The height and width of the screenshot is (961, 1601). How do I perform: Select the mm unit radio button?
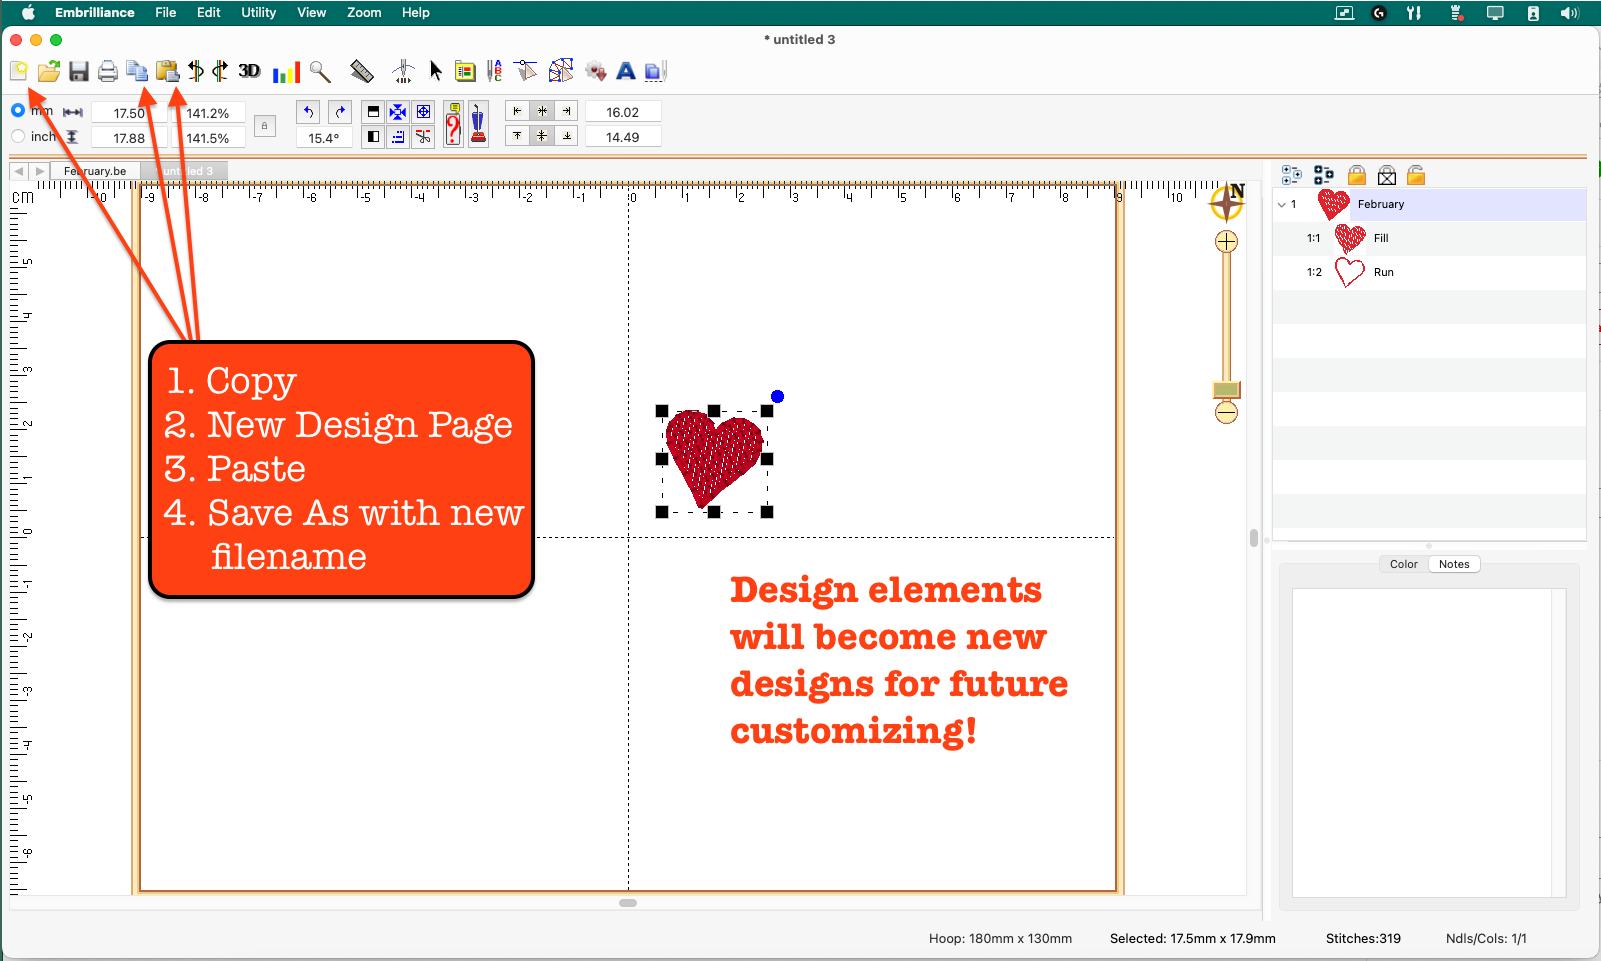(17, 110)
